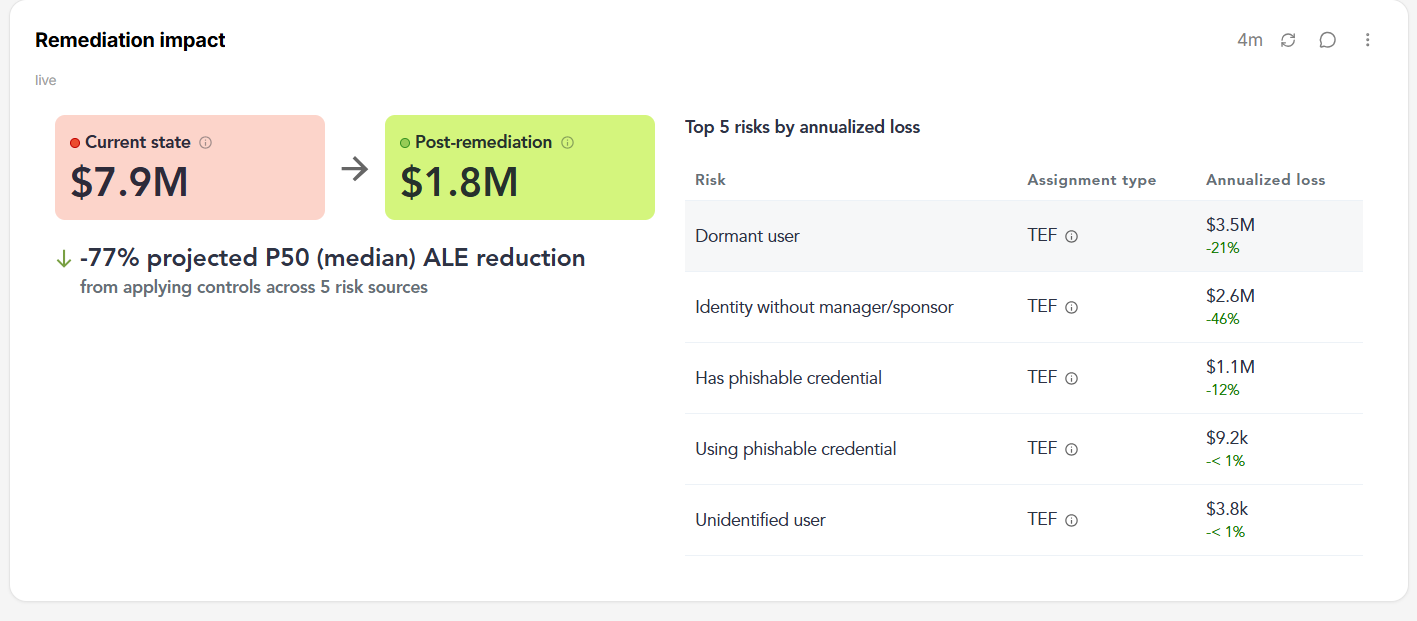Select the Current state $7.9M card
Screen dimensions: 1417x621
click(x=190, y=167)
